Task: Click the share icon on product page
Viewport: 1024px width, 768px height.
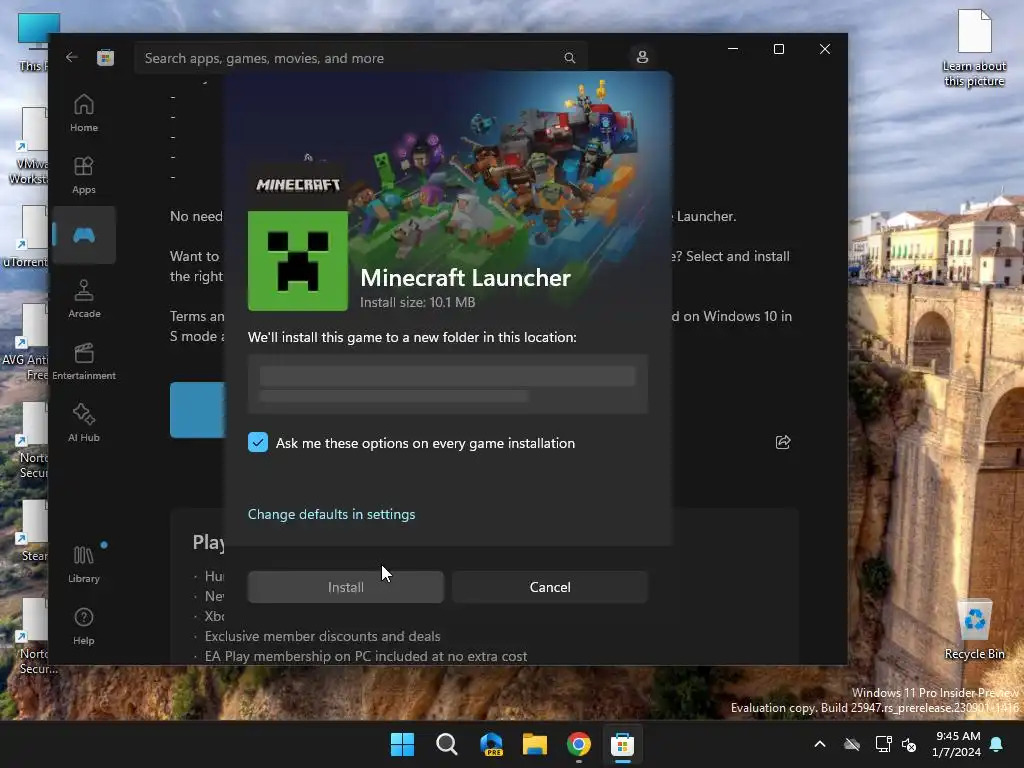Action: pos(782,442)
